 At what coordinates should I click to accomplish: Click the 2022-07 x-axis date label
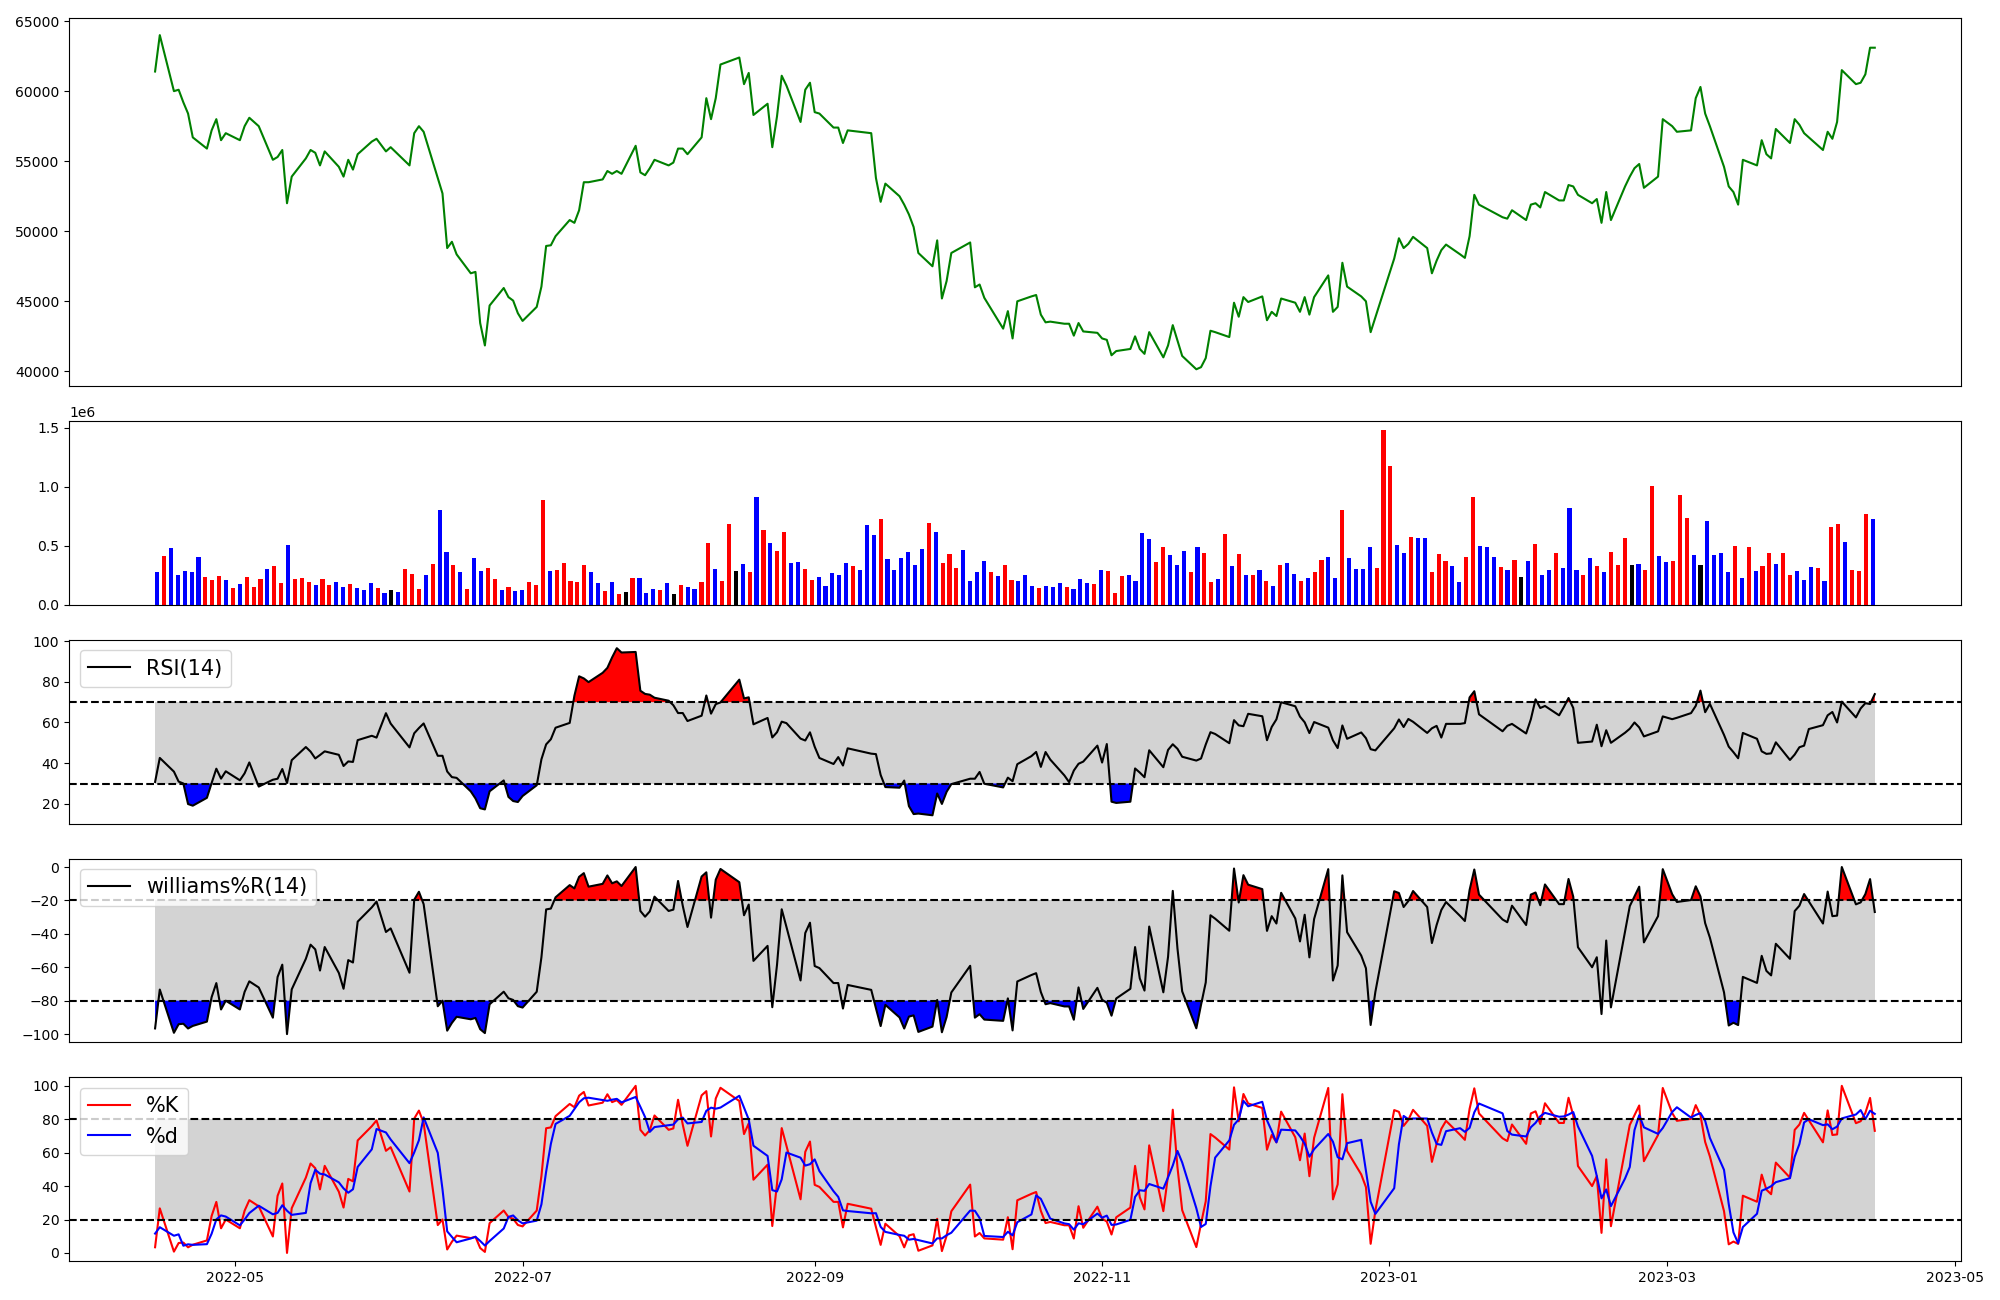[523, 1277]
